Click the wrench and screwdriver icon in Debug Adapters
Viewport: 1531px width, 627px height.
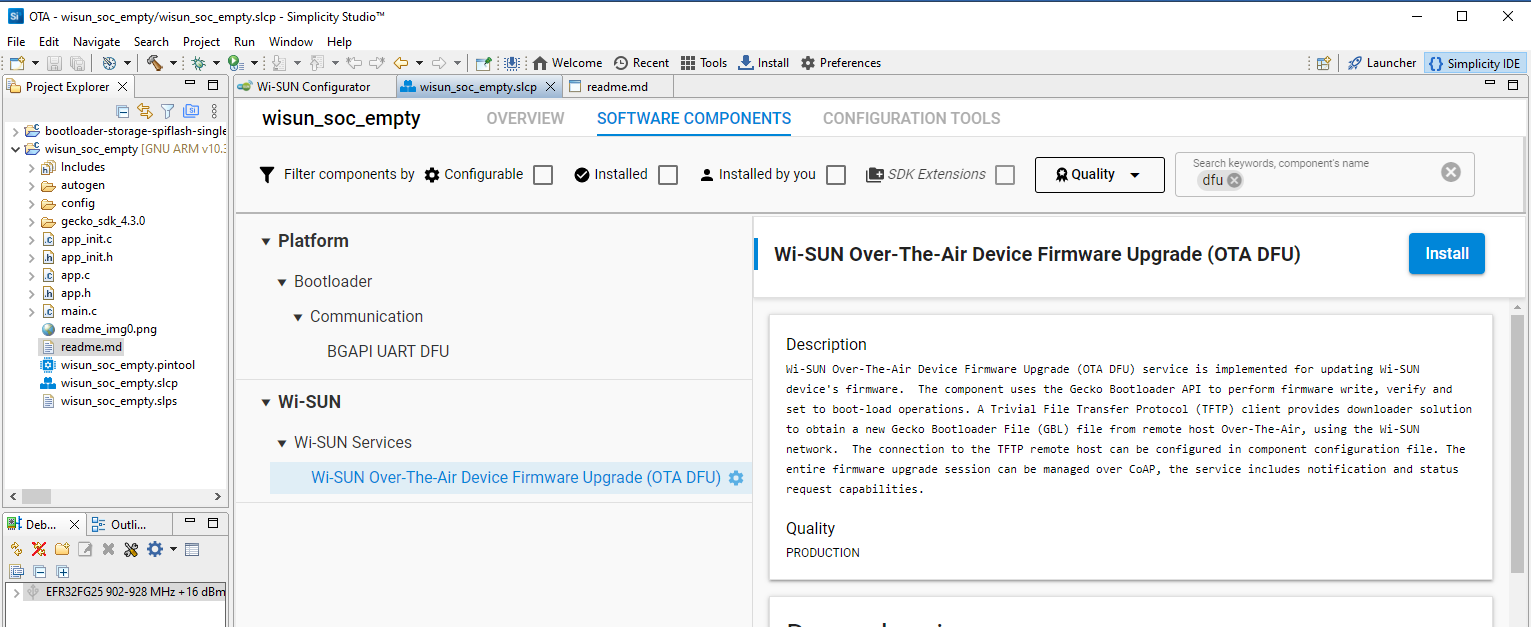131,549
